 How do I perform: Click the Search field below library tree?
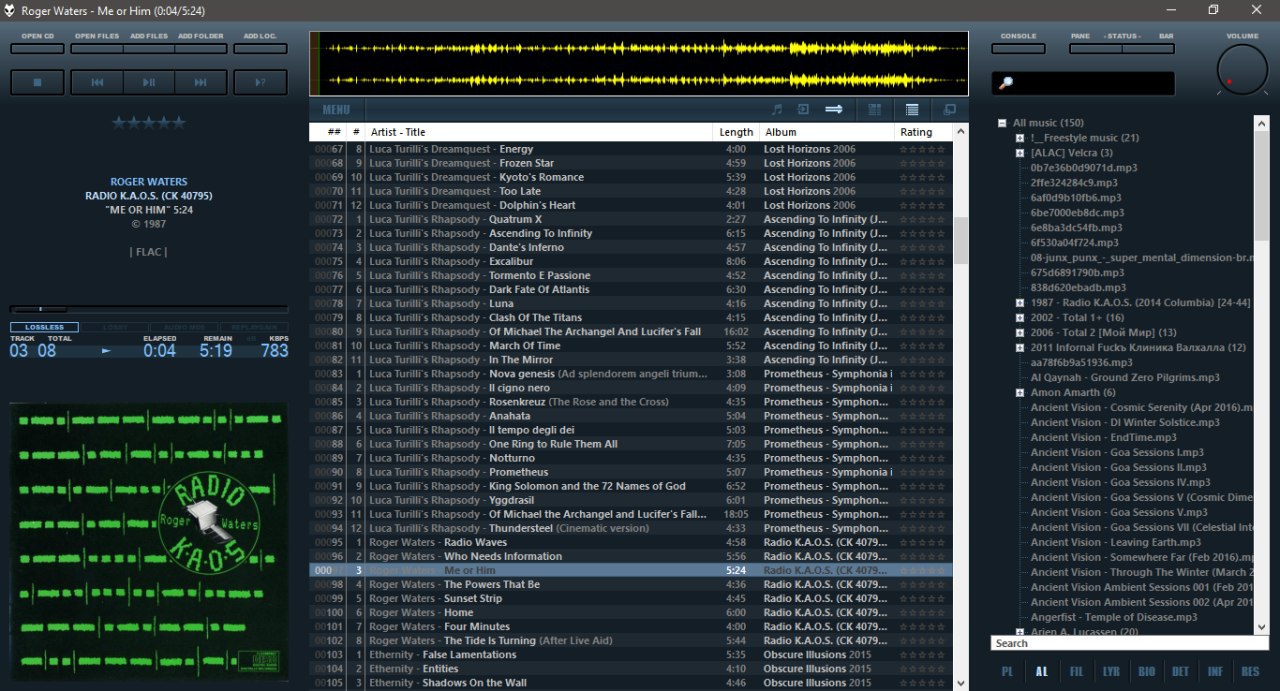tap(1130, 643)
